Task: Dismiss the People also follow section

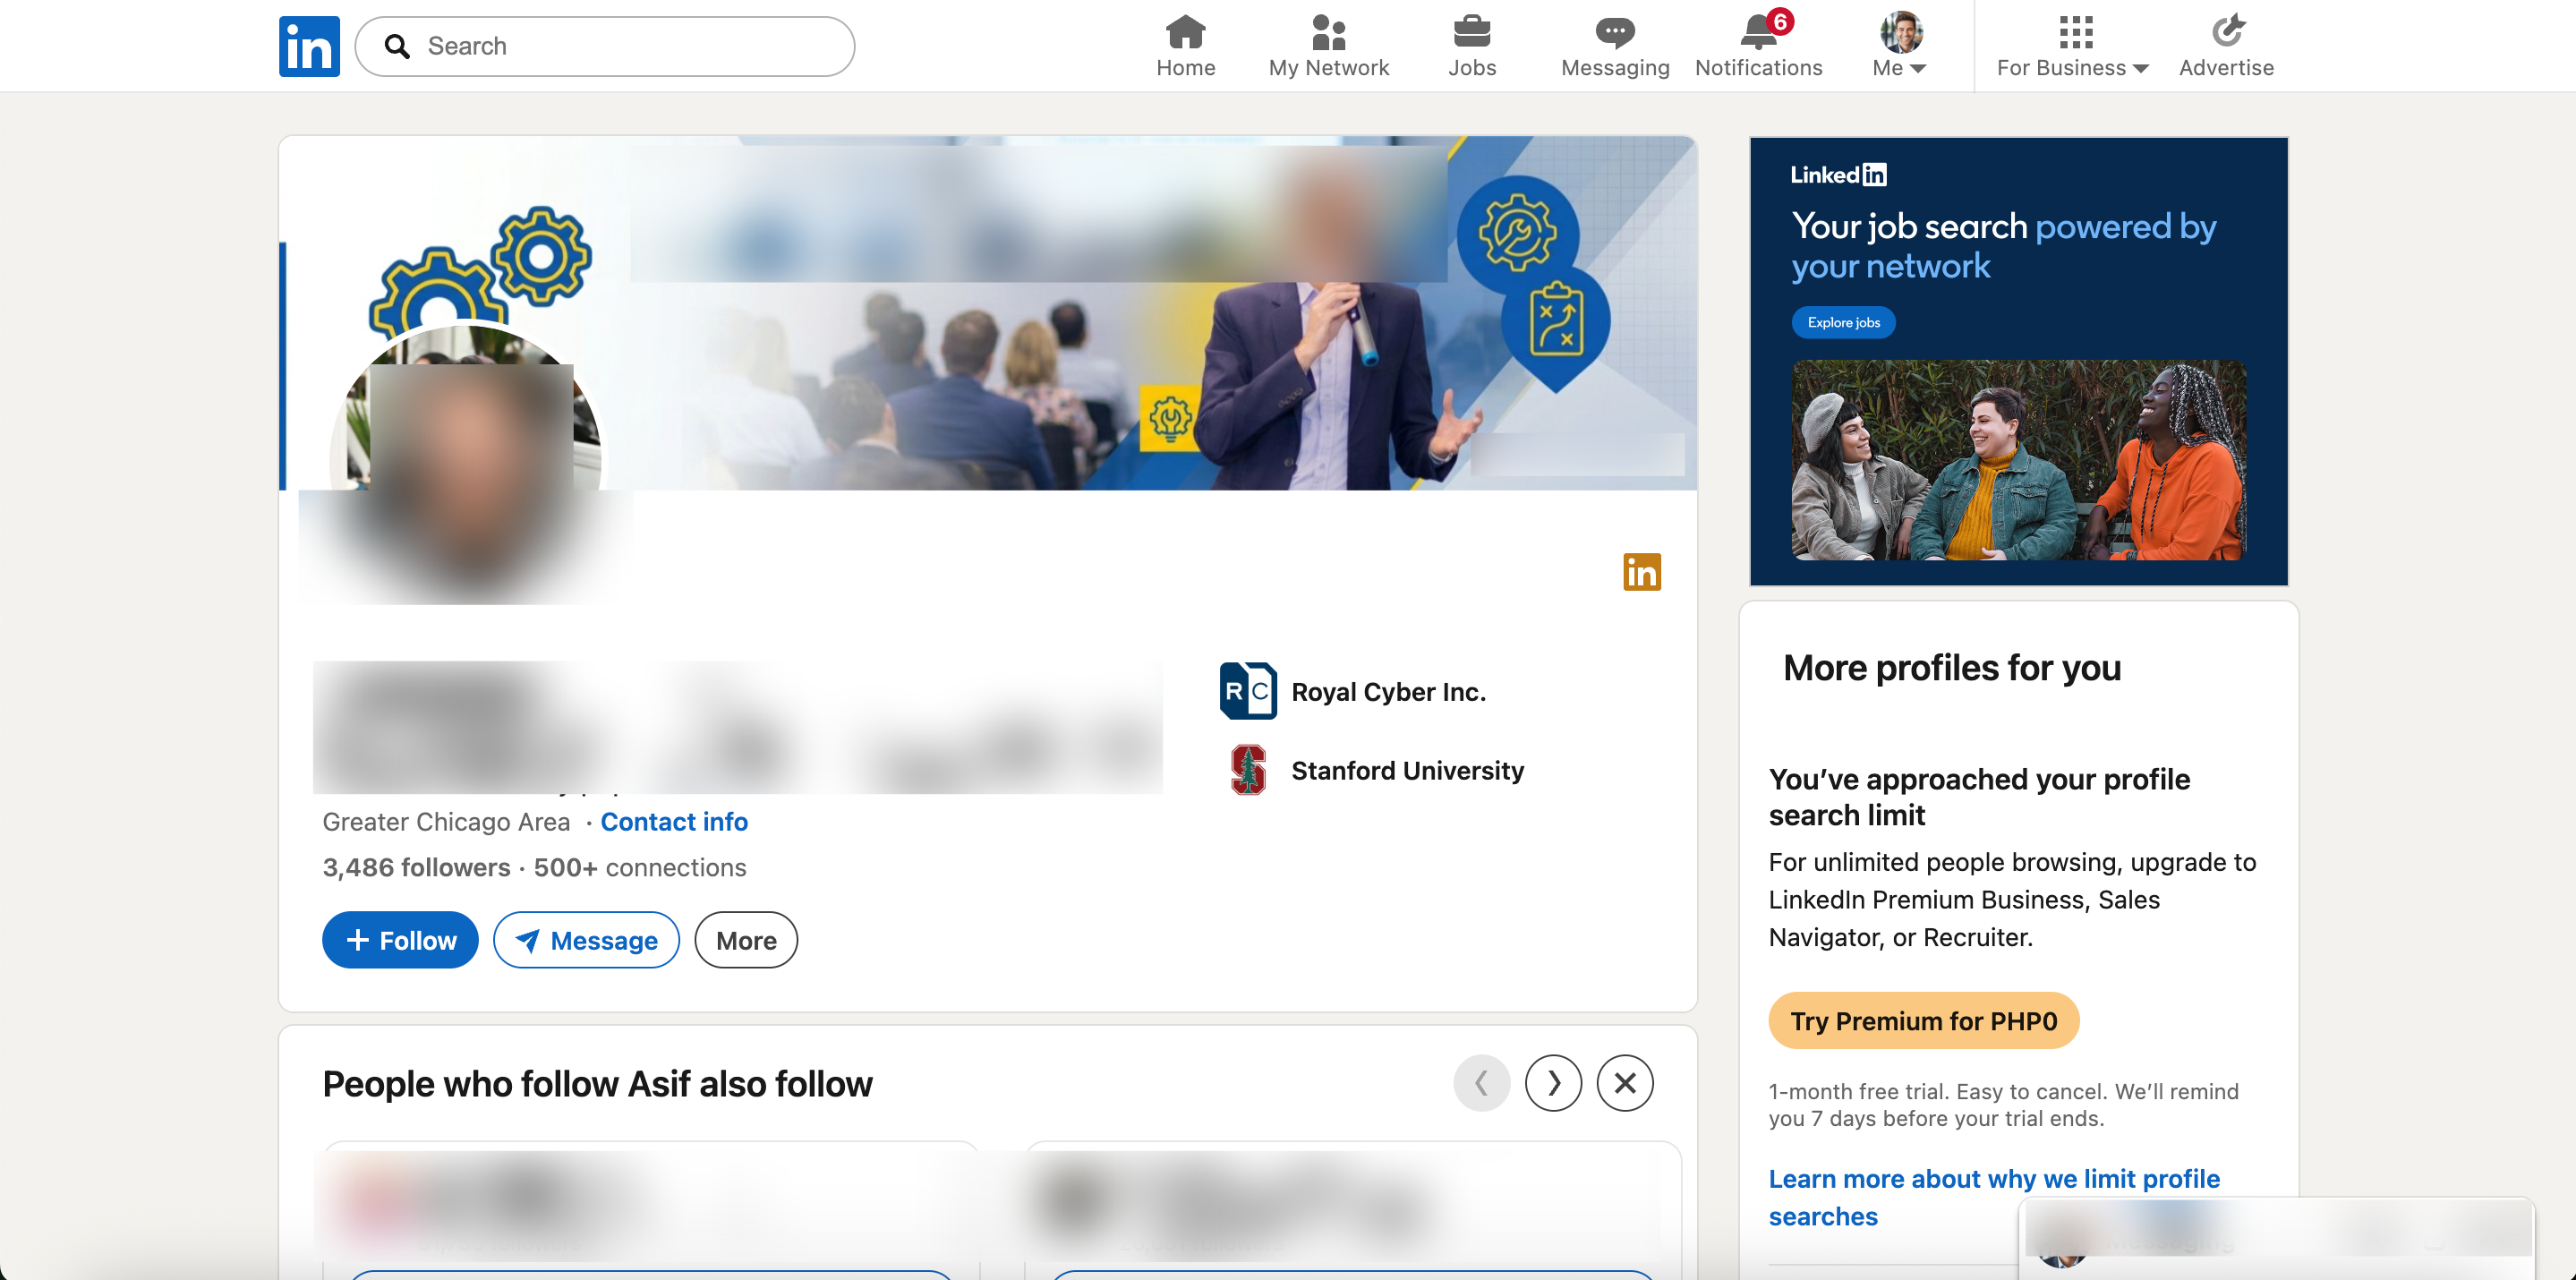Action: (1624, 1083)
